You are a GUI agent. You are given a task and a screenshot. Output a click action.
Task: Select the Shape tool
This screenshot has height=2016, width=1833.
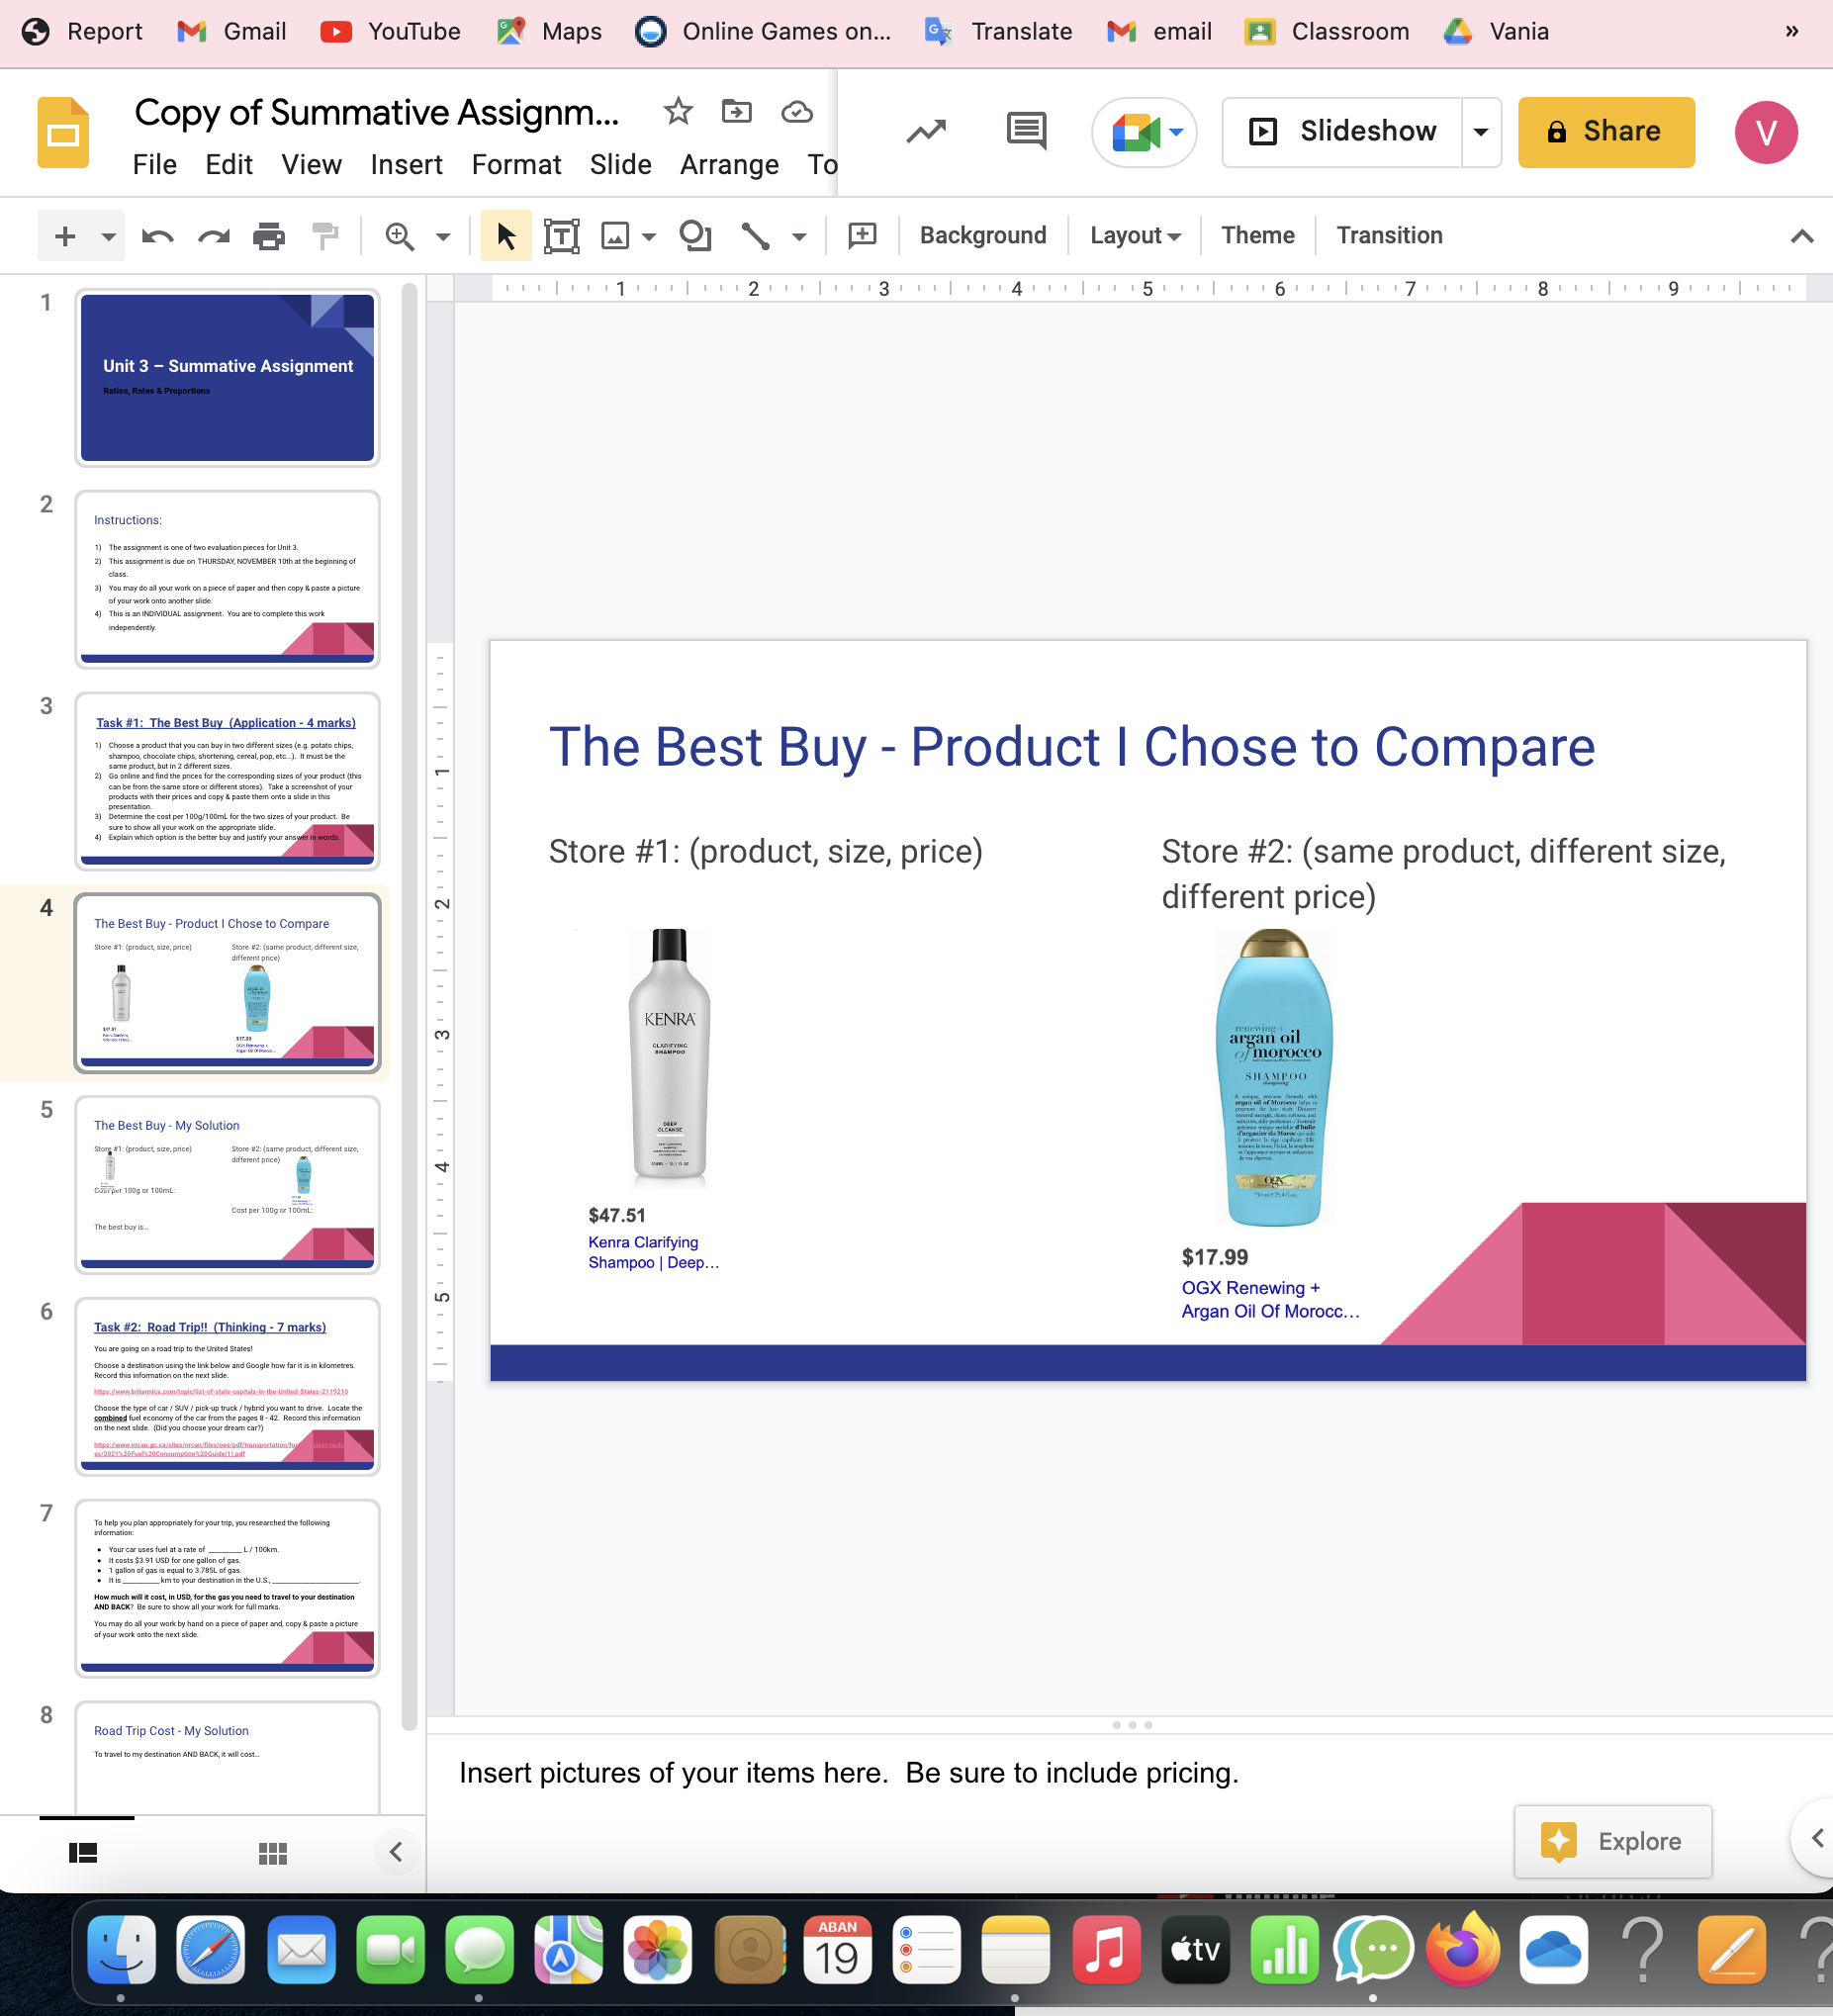[695, 236]
